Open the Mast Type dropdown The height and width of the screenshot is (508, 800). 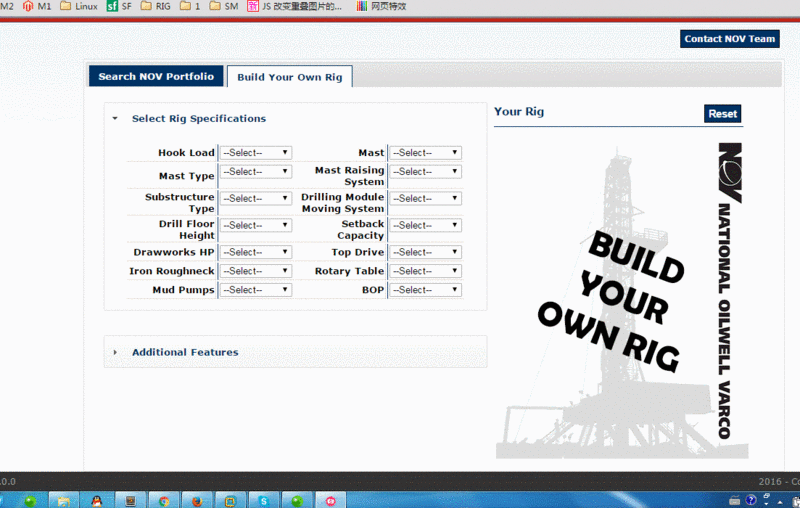tap(256, 171)
